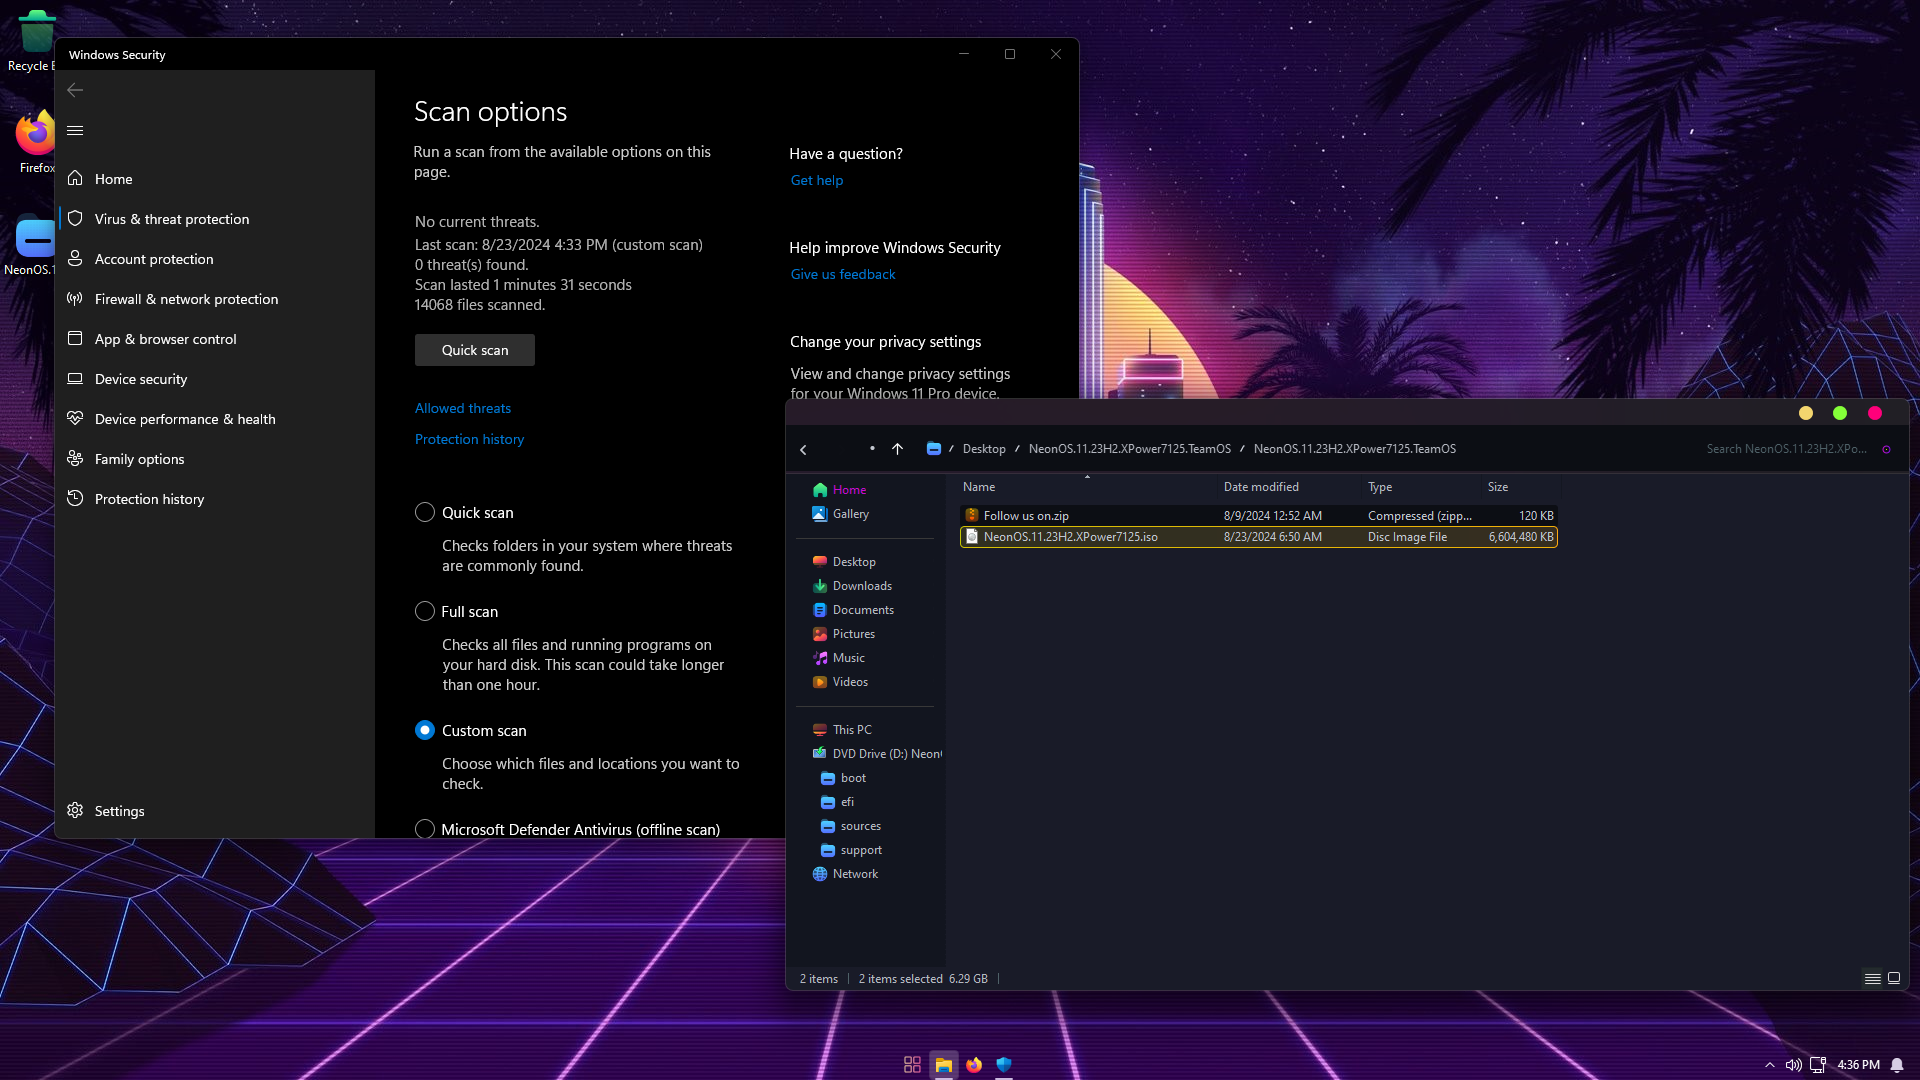This screenshot has width=1920, height=1080.
Task: Select DVD Drive (D:) in the navigation pane
Action: [x=876, y=754]
